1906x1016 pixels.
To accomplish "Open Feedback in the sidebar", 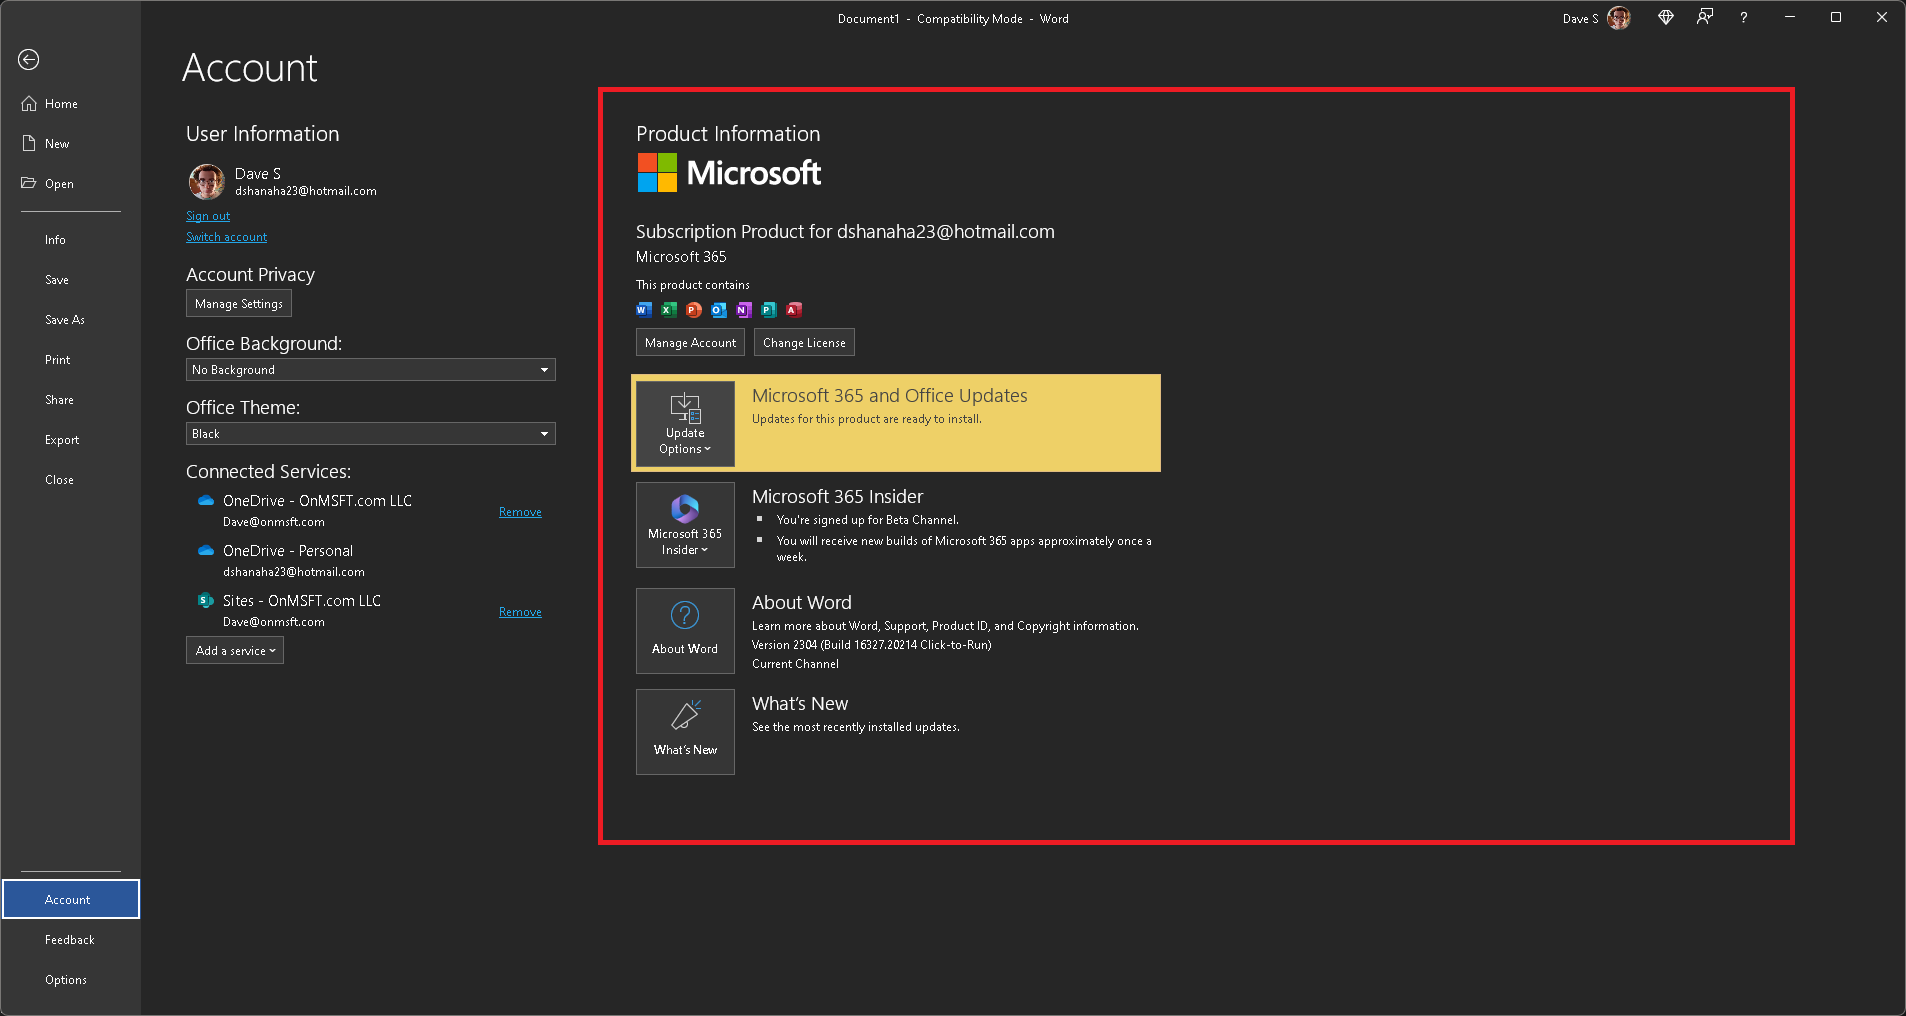I will pyautogui.click(x=70, y=940).
